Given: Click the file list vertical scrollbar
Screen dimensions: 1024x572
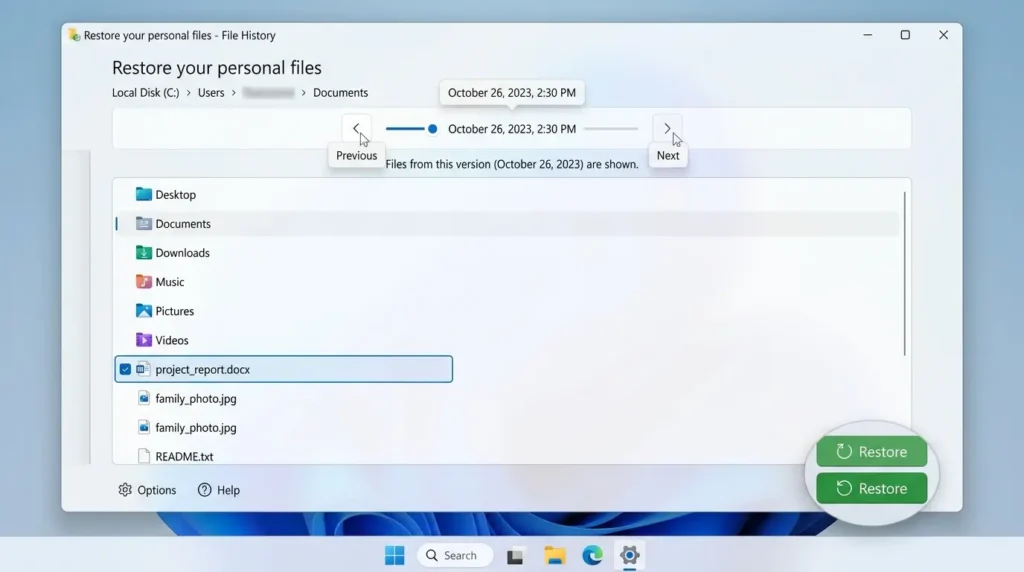Looking at the screenshot, I should pyautogui.click(x=904, y=274).
